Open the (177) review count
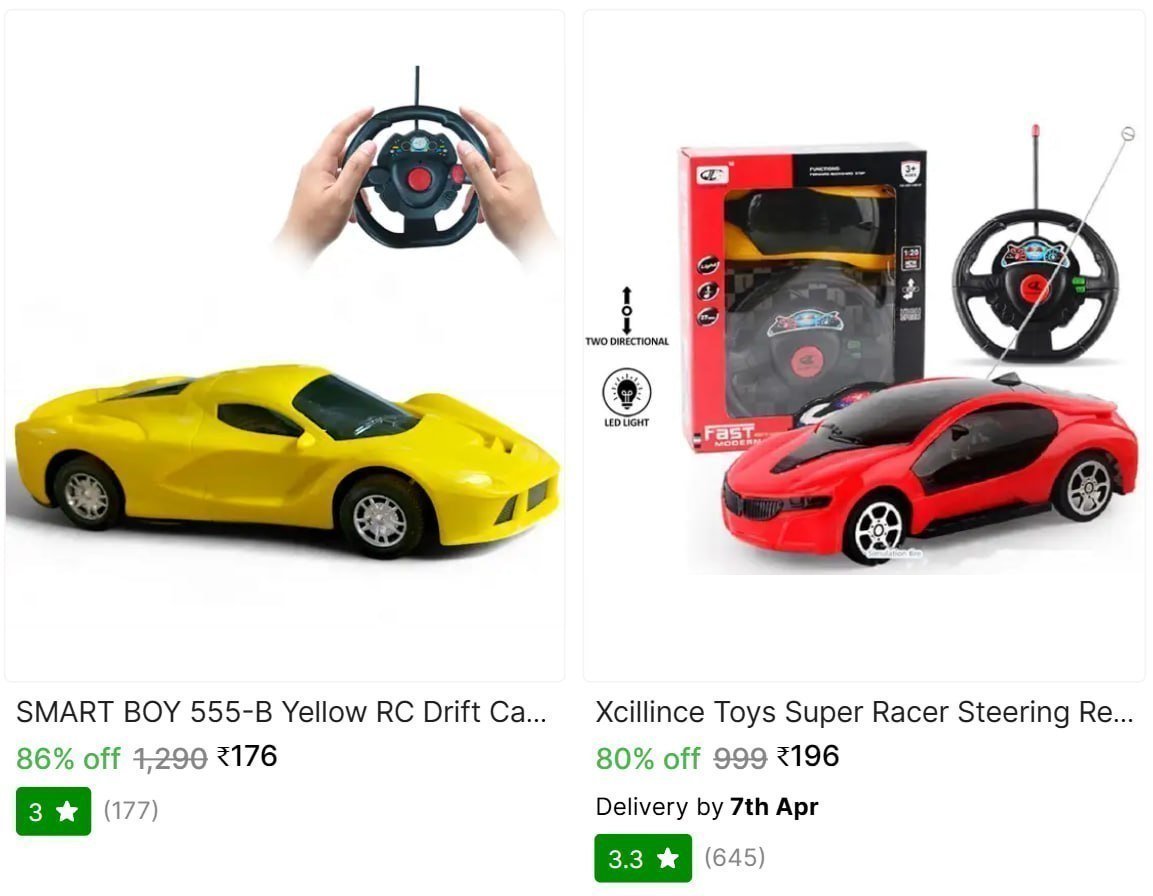 point(131,810)
